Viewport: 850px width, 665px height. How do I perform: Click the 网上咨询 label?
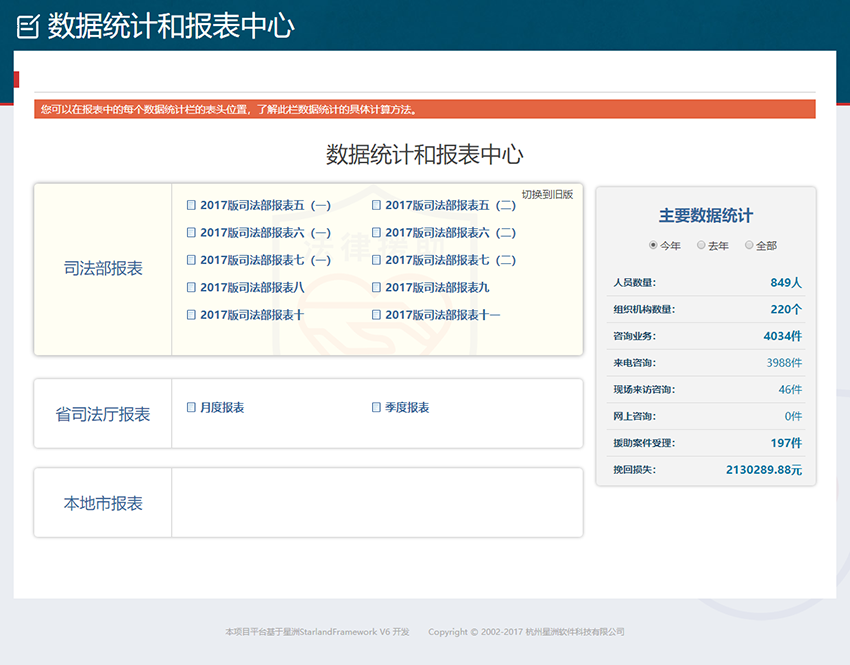[634, 416]
